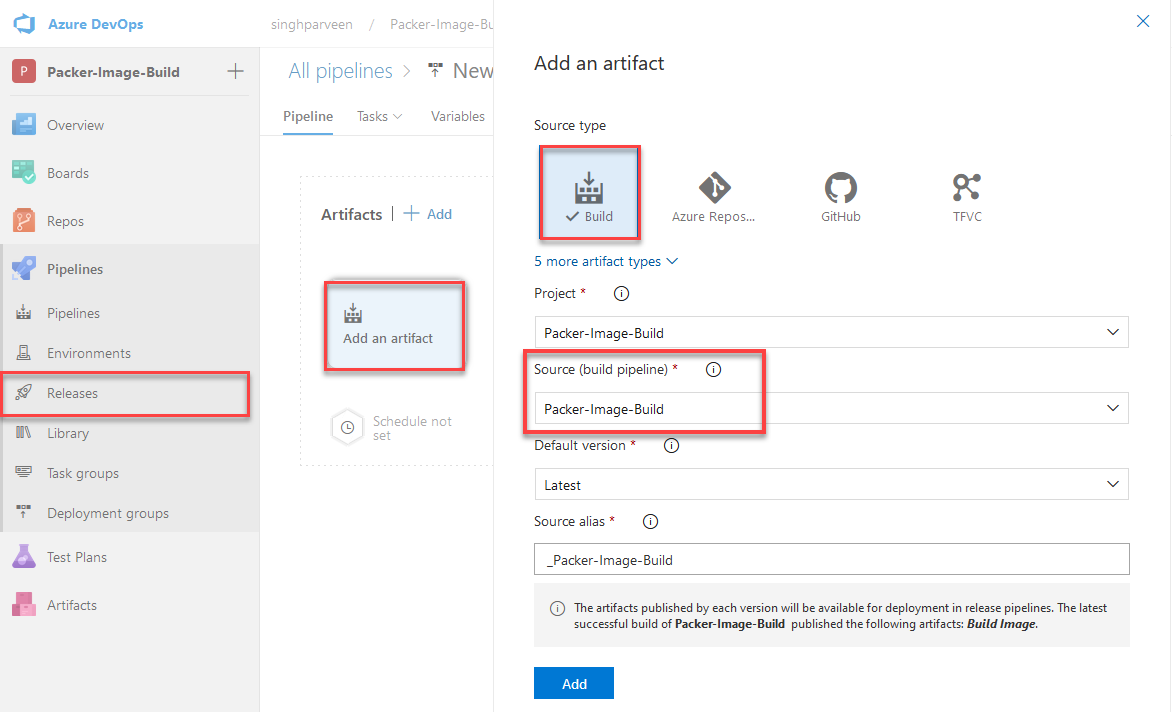Viewport: 1172px width, 712px height.
Task: Click the All pipelines breadcrumb link
Action: coord(340,71)
